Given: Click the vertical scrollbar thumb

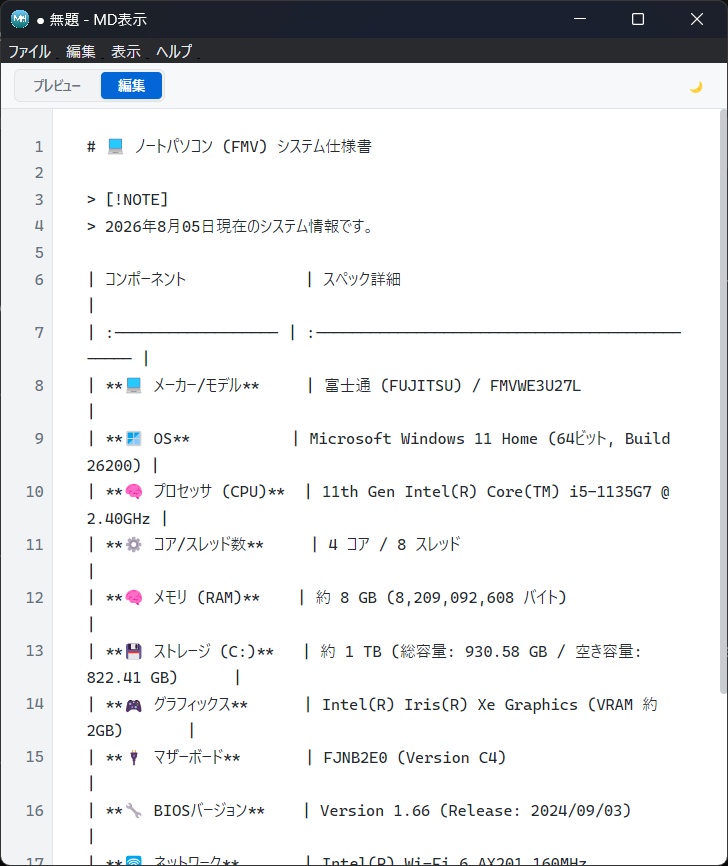Looking at the screenshot, I should [723, 400].
